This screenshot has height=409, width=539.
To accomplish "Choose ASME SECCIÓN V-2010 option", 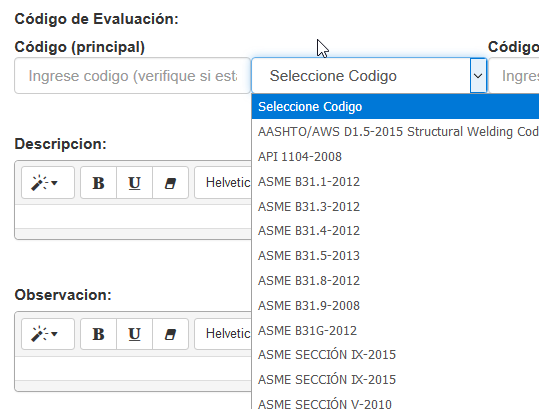I will [x=395, y=401].
